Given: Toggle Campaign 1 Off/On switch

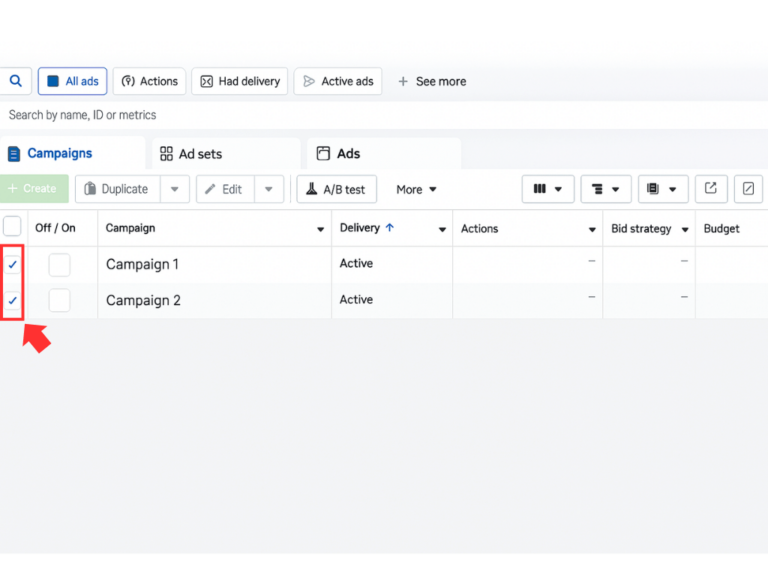Looking at the screenshot, I should 59,265.
